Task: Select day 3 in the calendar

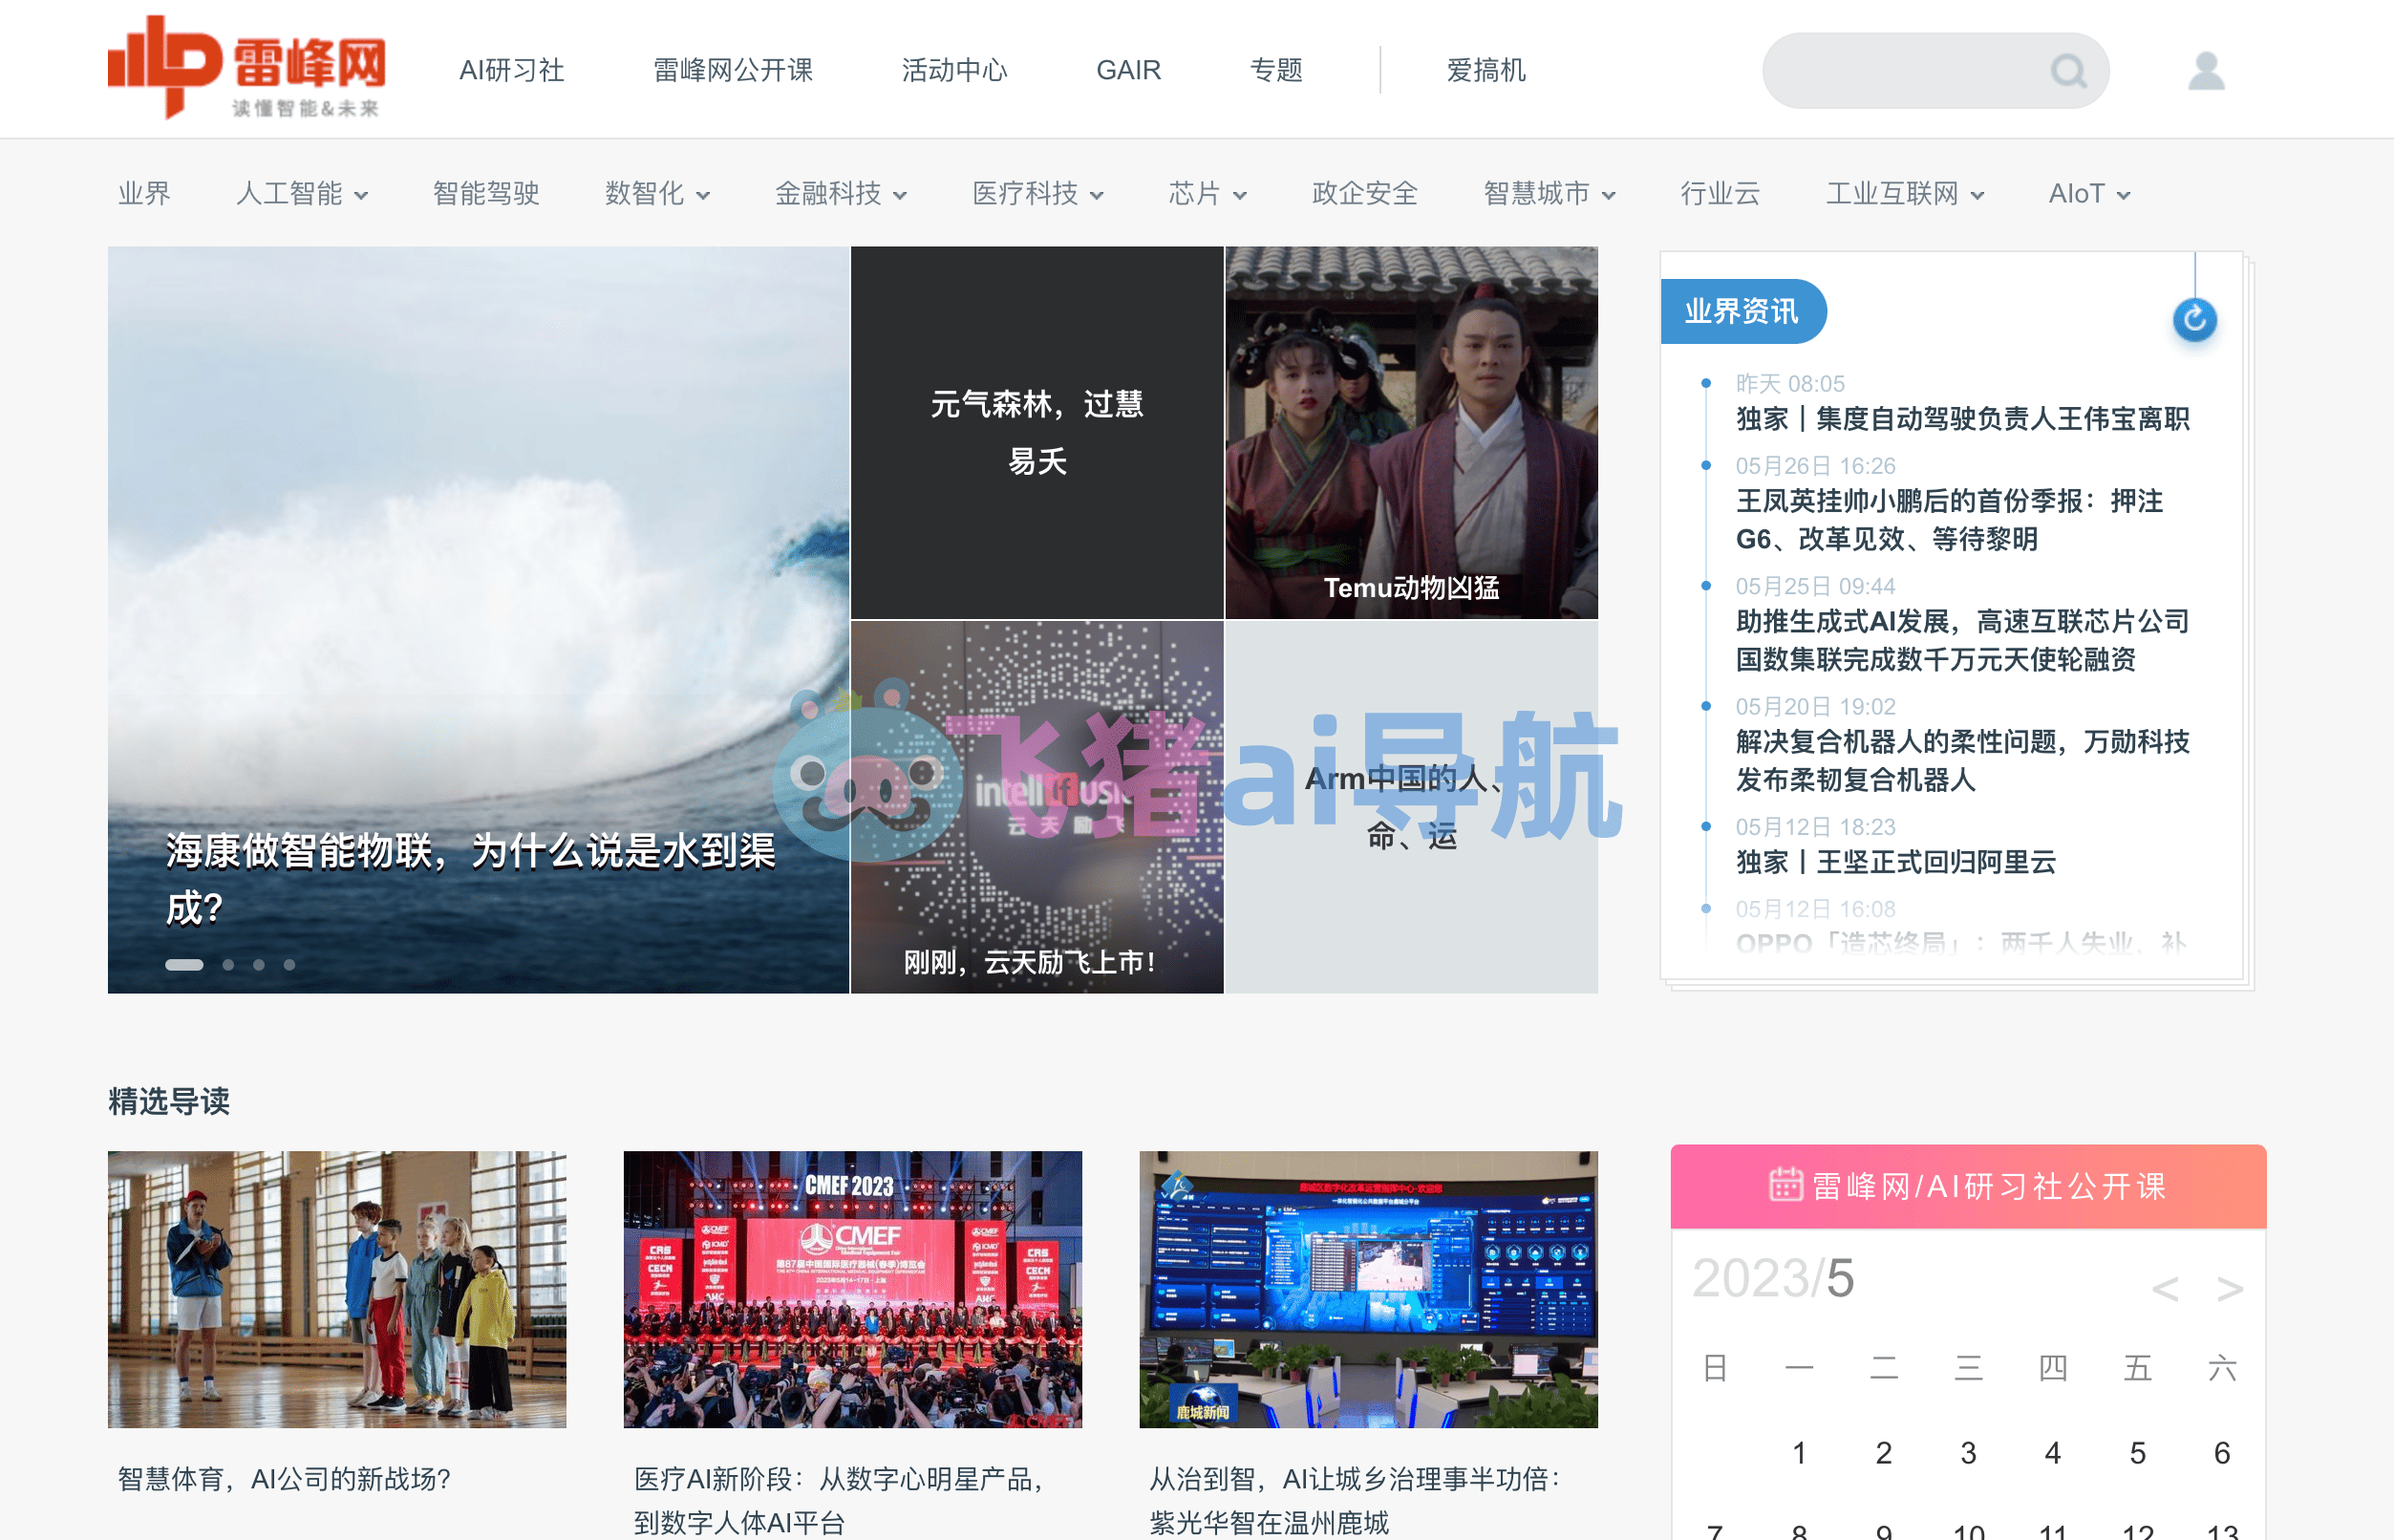Action: pos(1968,1452)
